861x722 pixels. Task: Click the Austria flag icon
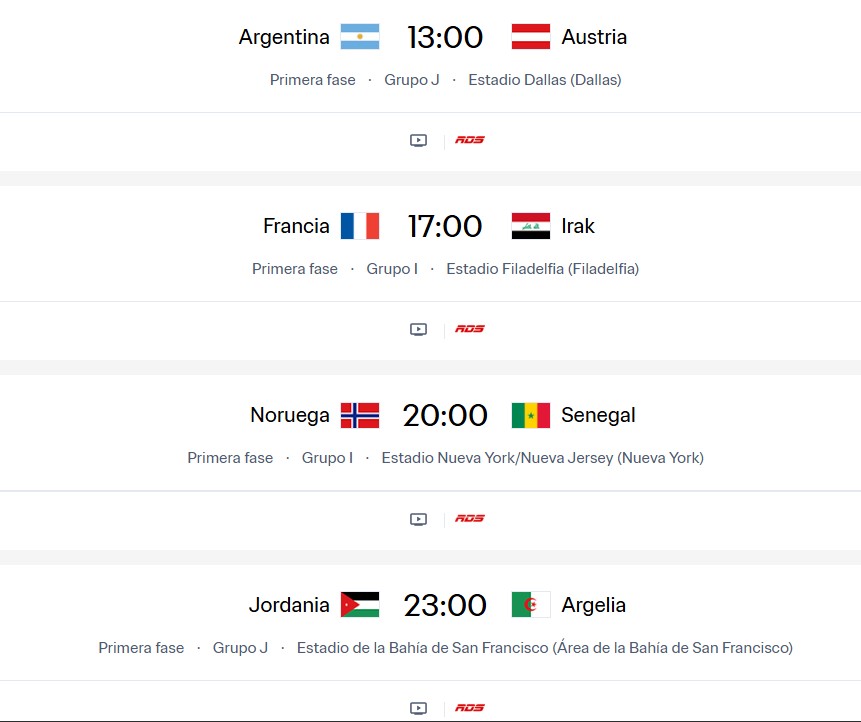[x=531, y=37]
